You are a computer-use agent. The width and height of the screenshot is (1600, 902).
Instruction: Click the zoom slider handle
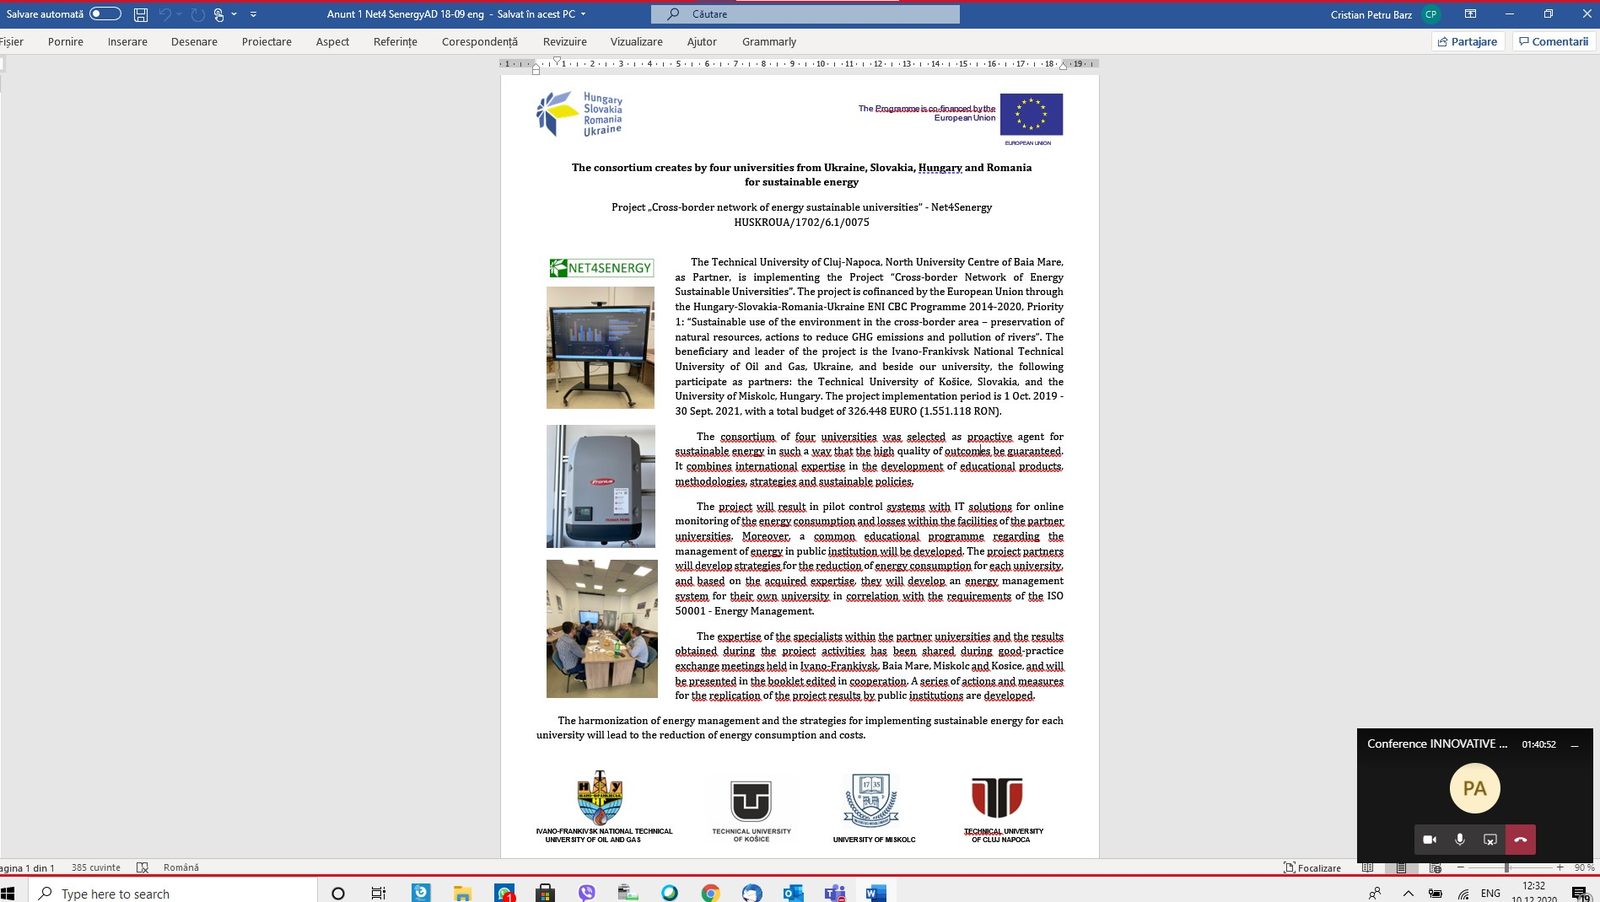pyautogui.click(x=1506, y=868)
